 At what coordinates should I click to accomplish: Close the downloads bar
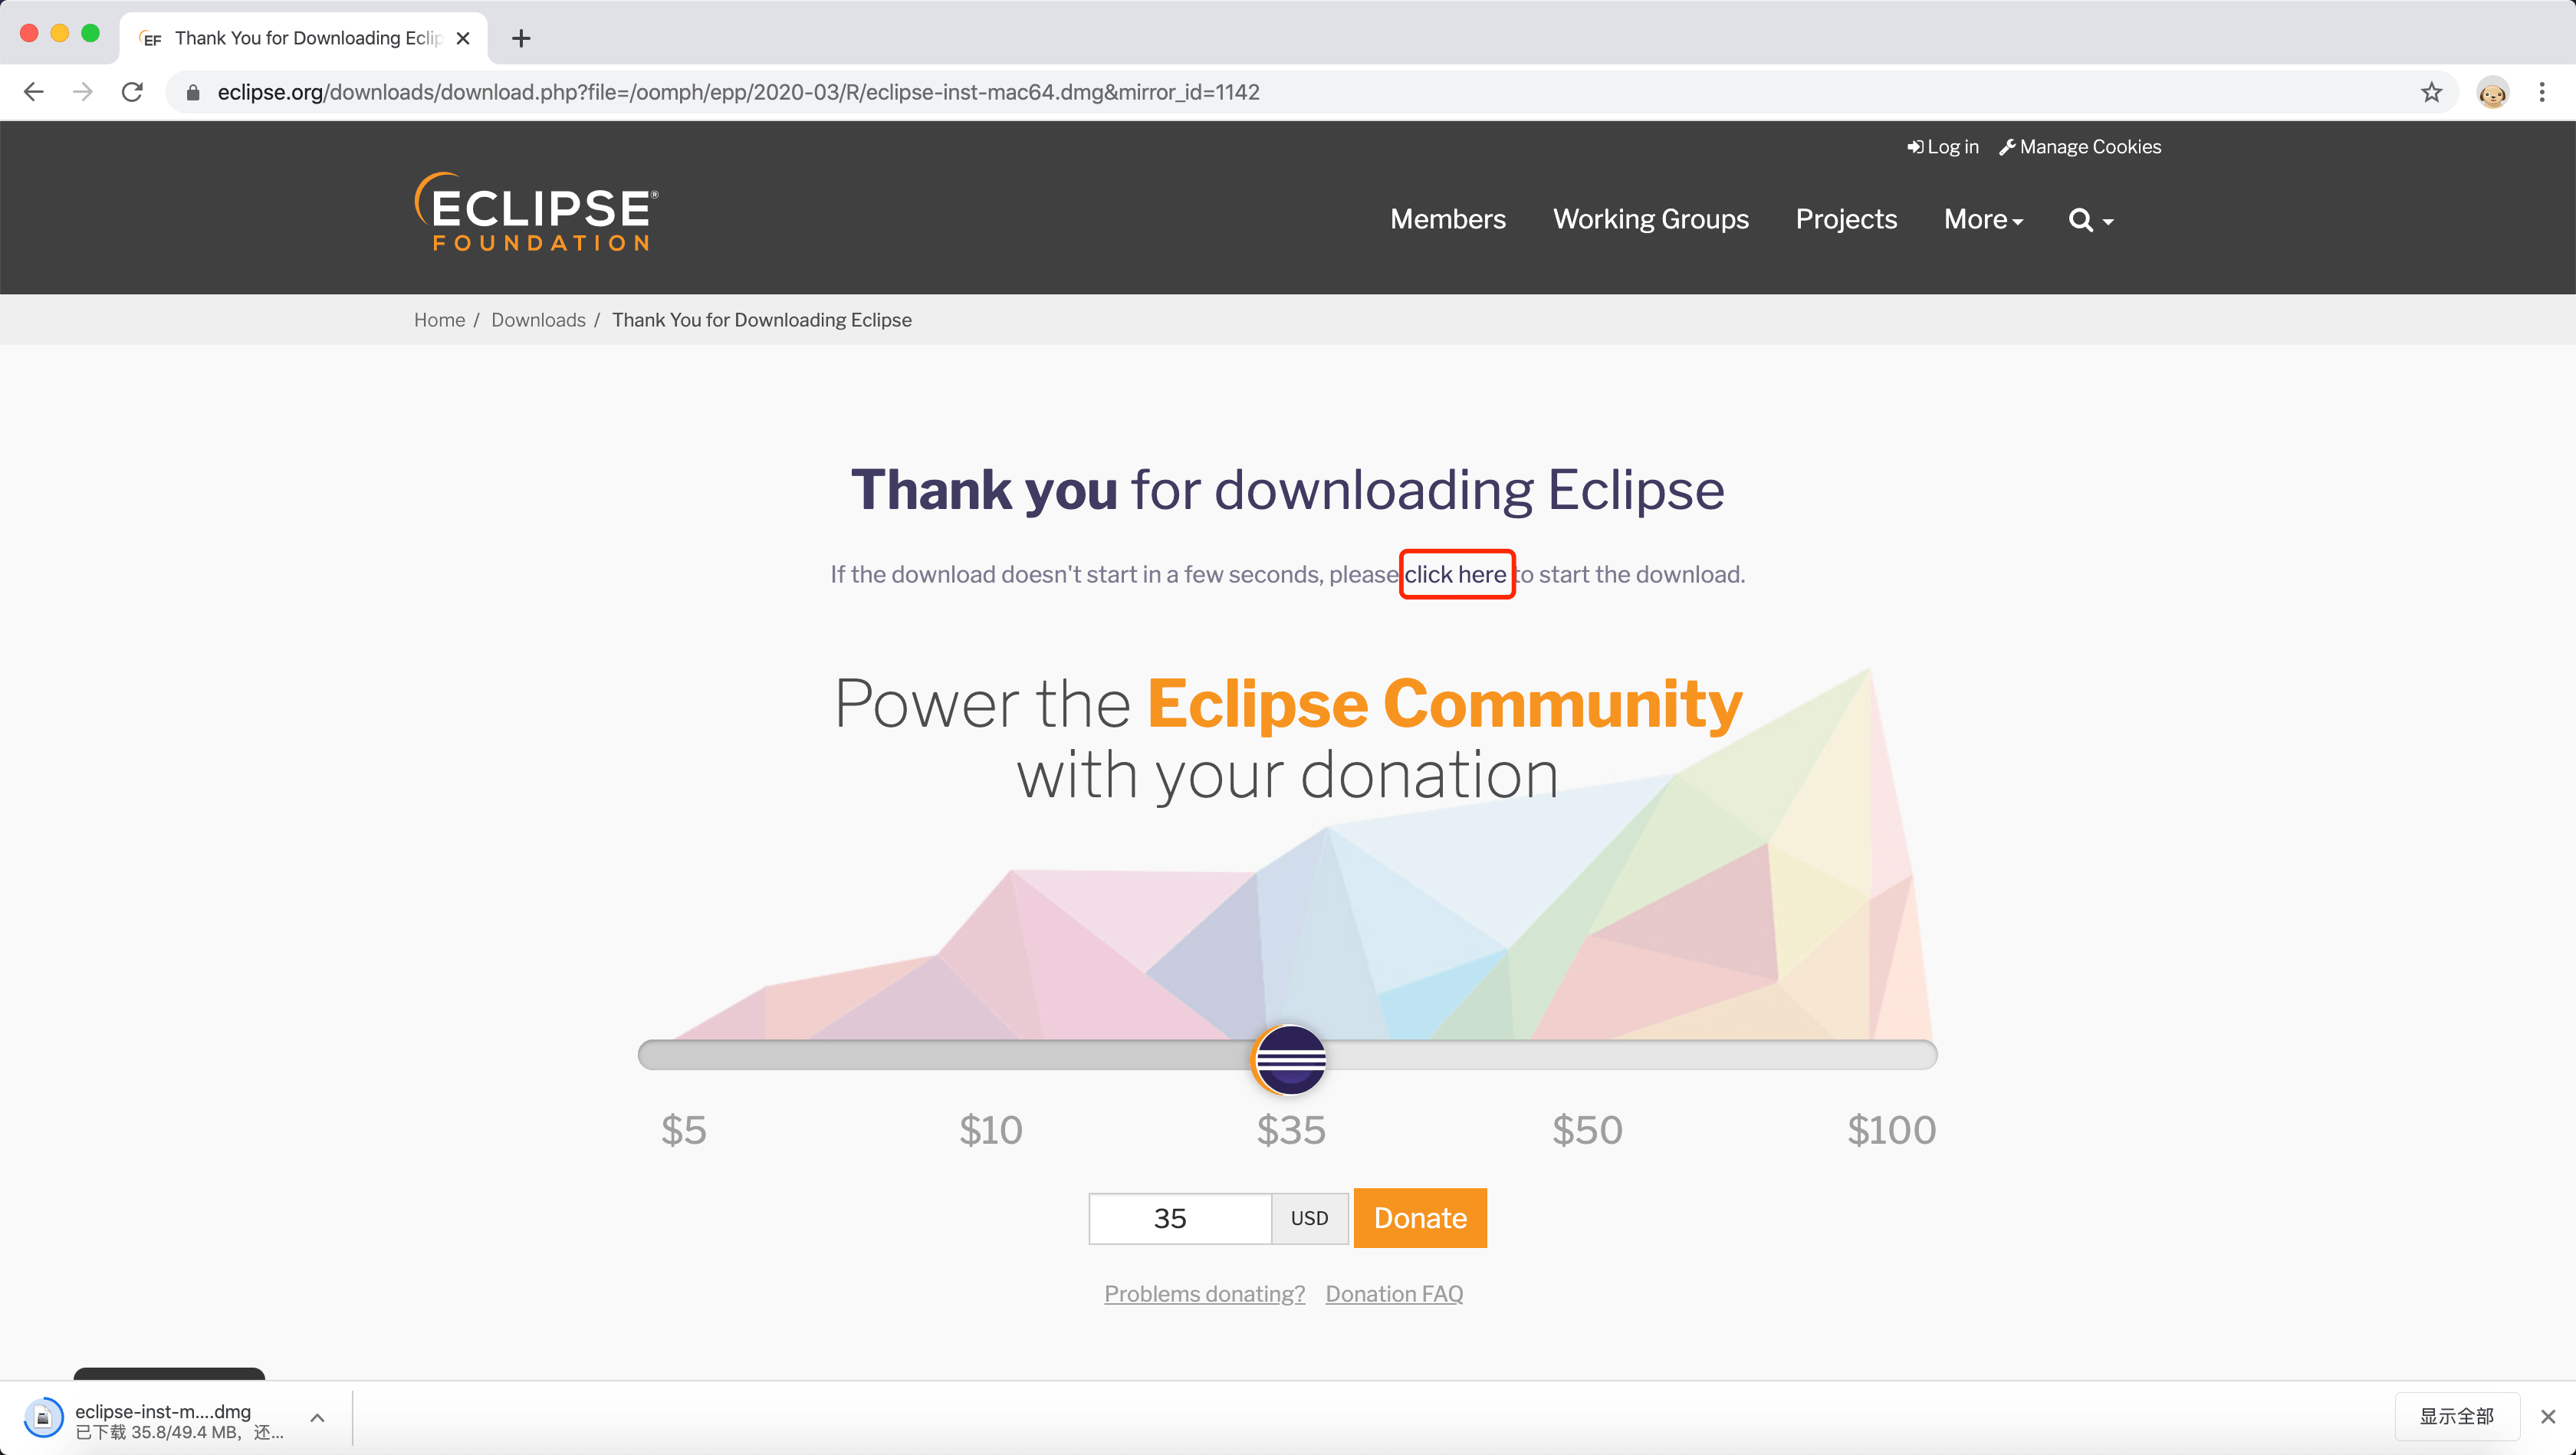click(2548, 1417)
